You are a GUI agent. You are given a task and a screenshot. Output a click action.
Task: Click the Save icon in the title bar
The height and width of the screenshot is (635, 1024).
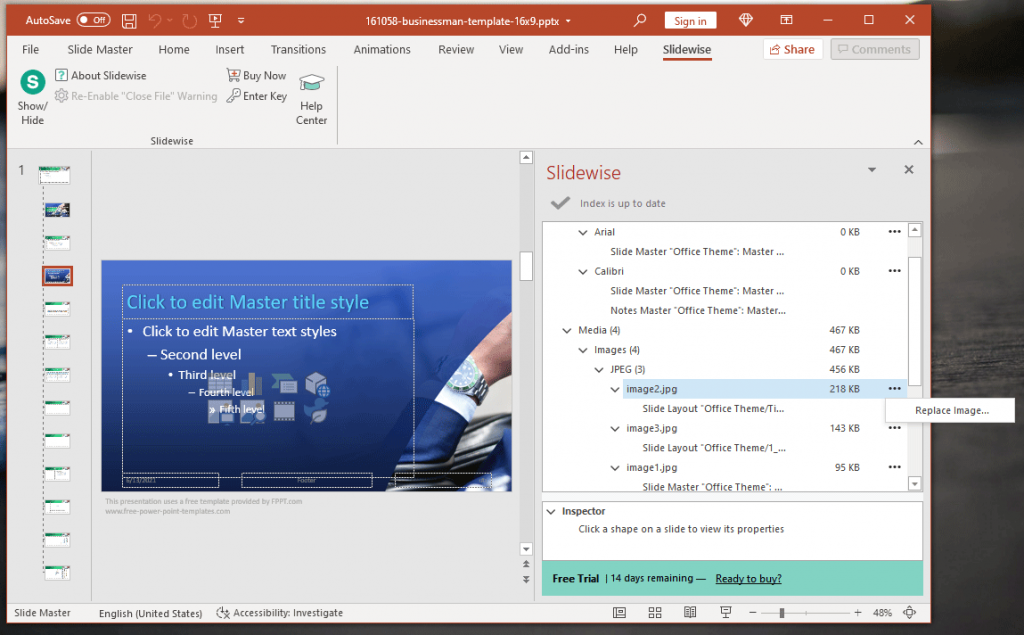pyautogui.click(x=129, y=19)
